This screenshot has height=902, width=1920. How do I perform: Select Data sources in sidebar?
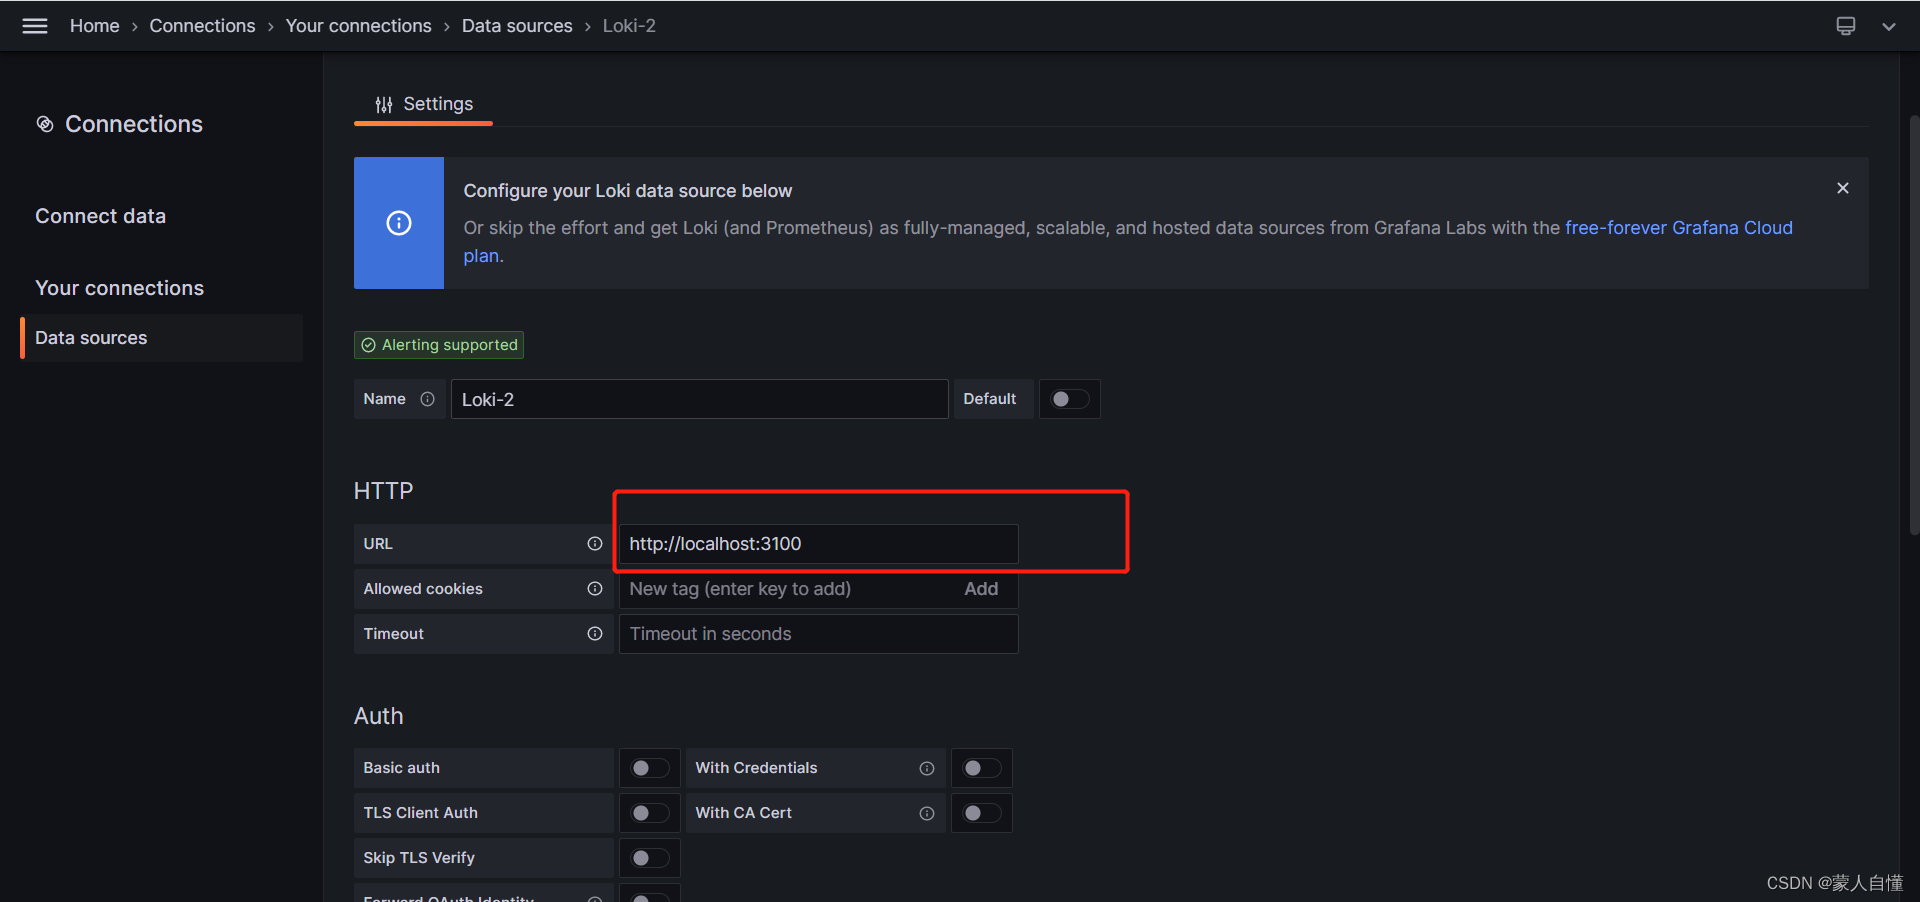click(162, 338)
